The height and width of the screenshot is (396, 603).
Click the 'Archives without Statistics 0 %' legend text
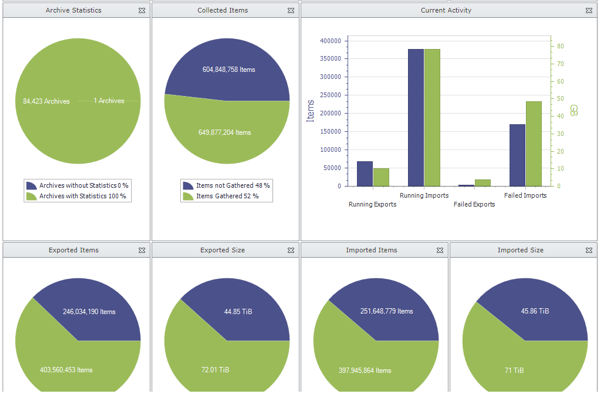point(84,185)
